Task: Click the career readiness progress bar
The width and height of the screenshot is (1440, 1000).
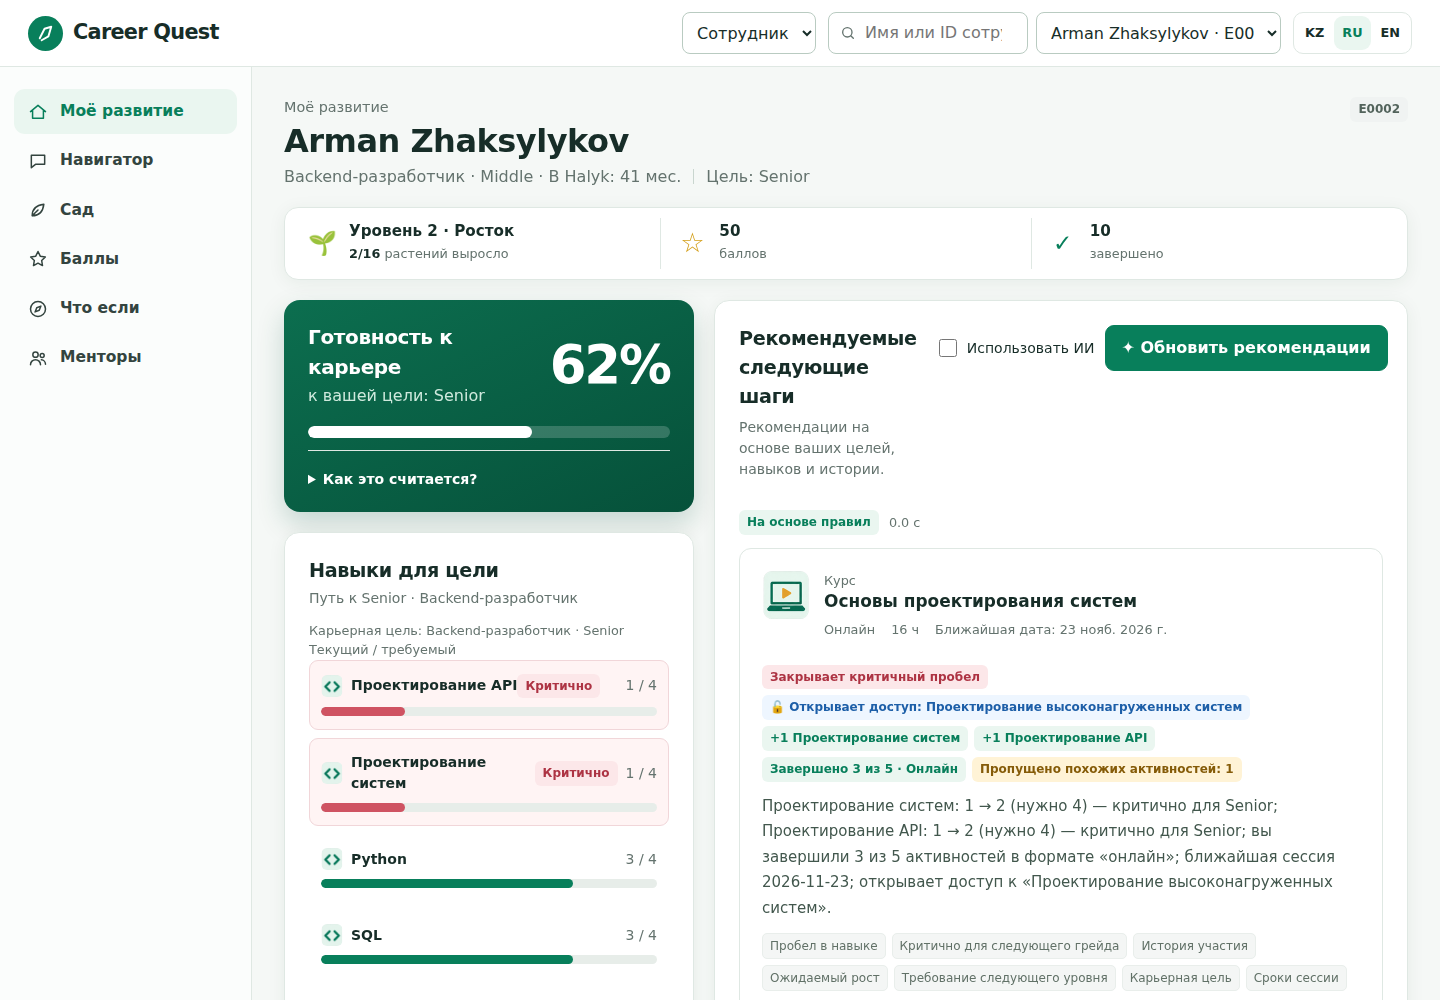Action: [x=489, y=432]
